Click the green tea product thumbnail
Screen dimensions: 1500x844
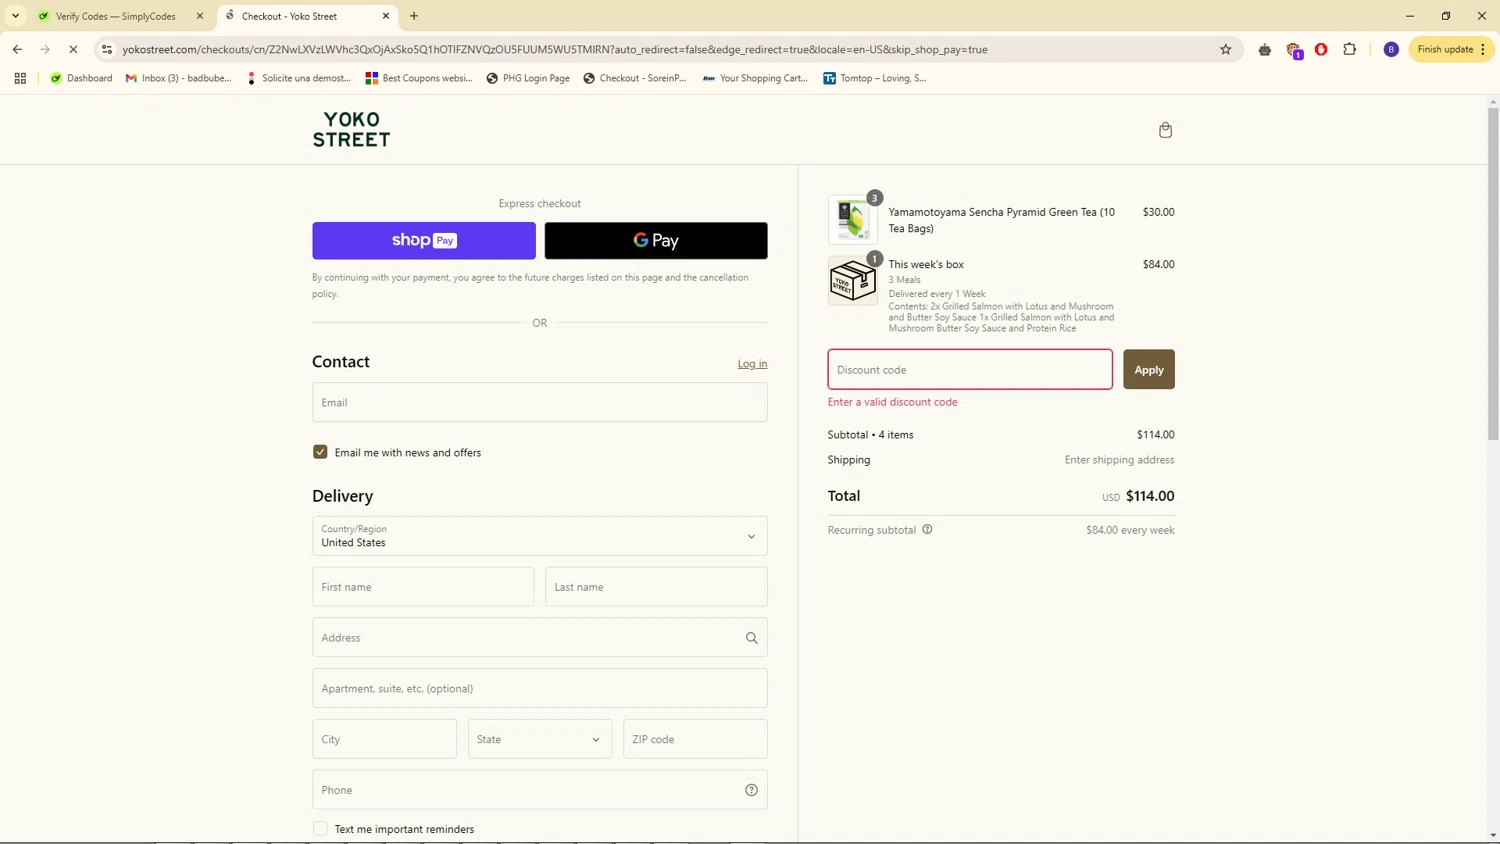[853, 219]
